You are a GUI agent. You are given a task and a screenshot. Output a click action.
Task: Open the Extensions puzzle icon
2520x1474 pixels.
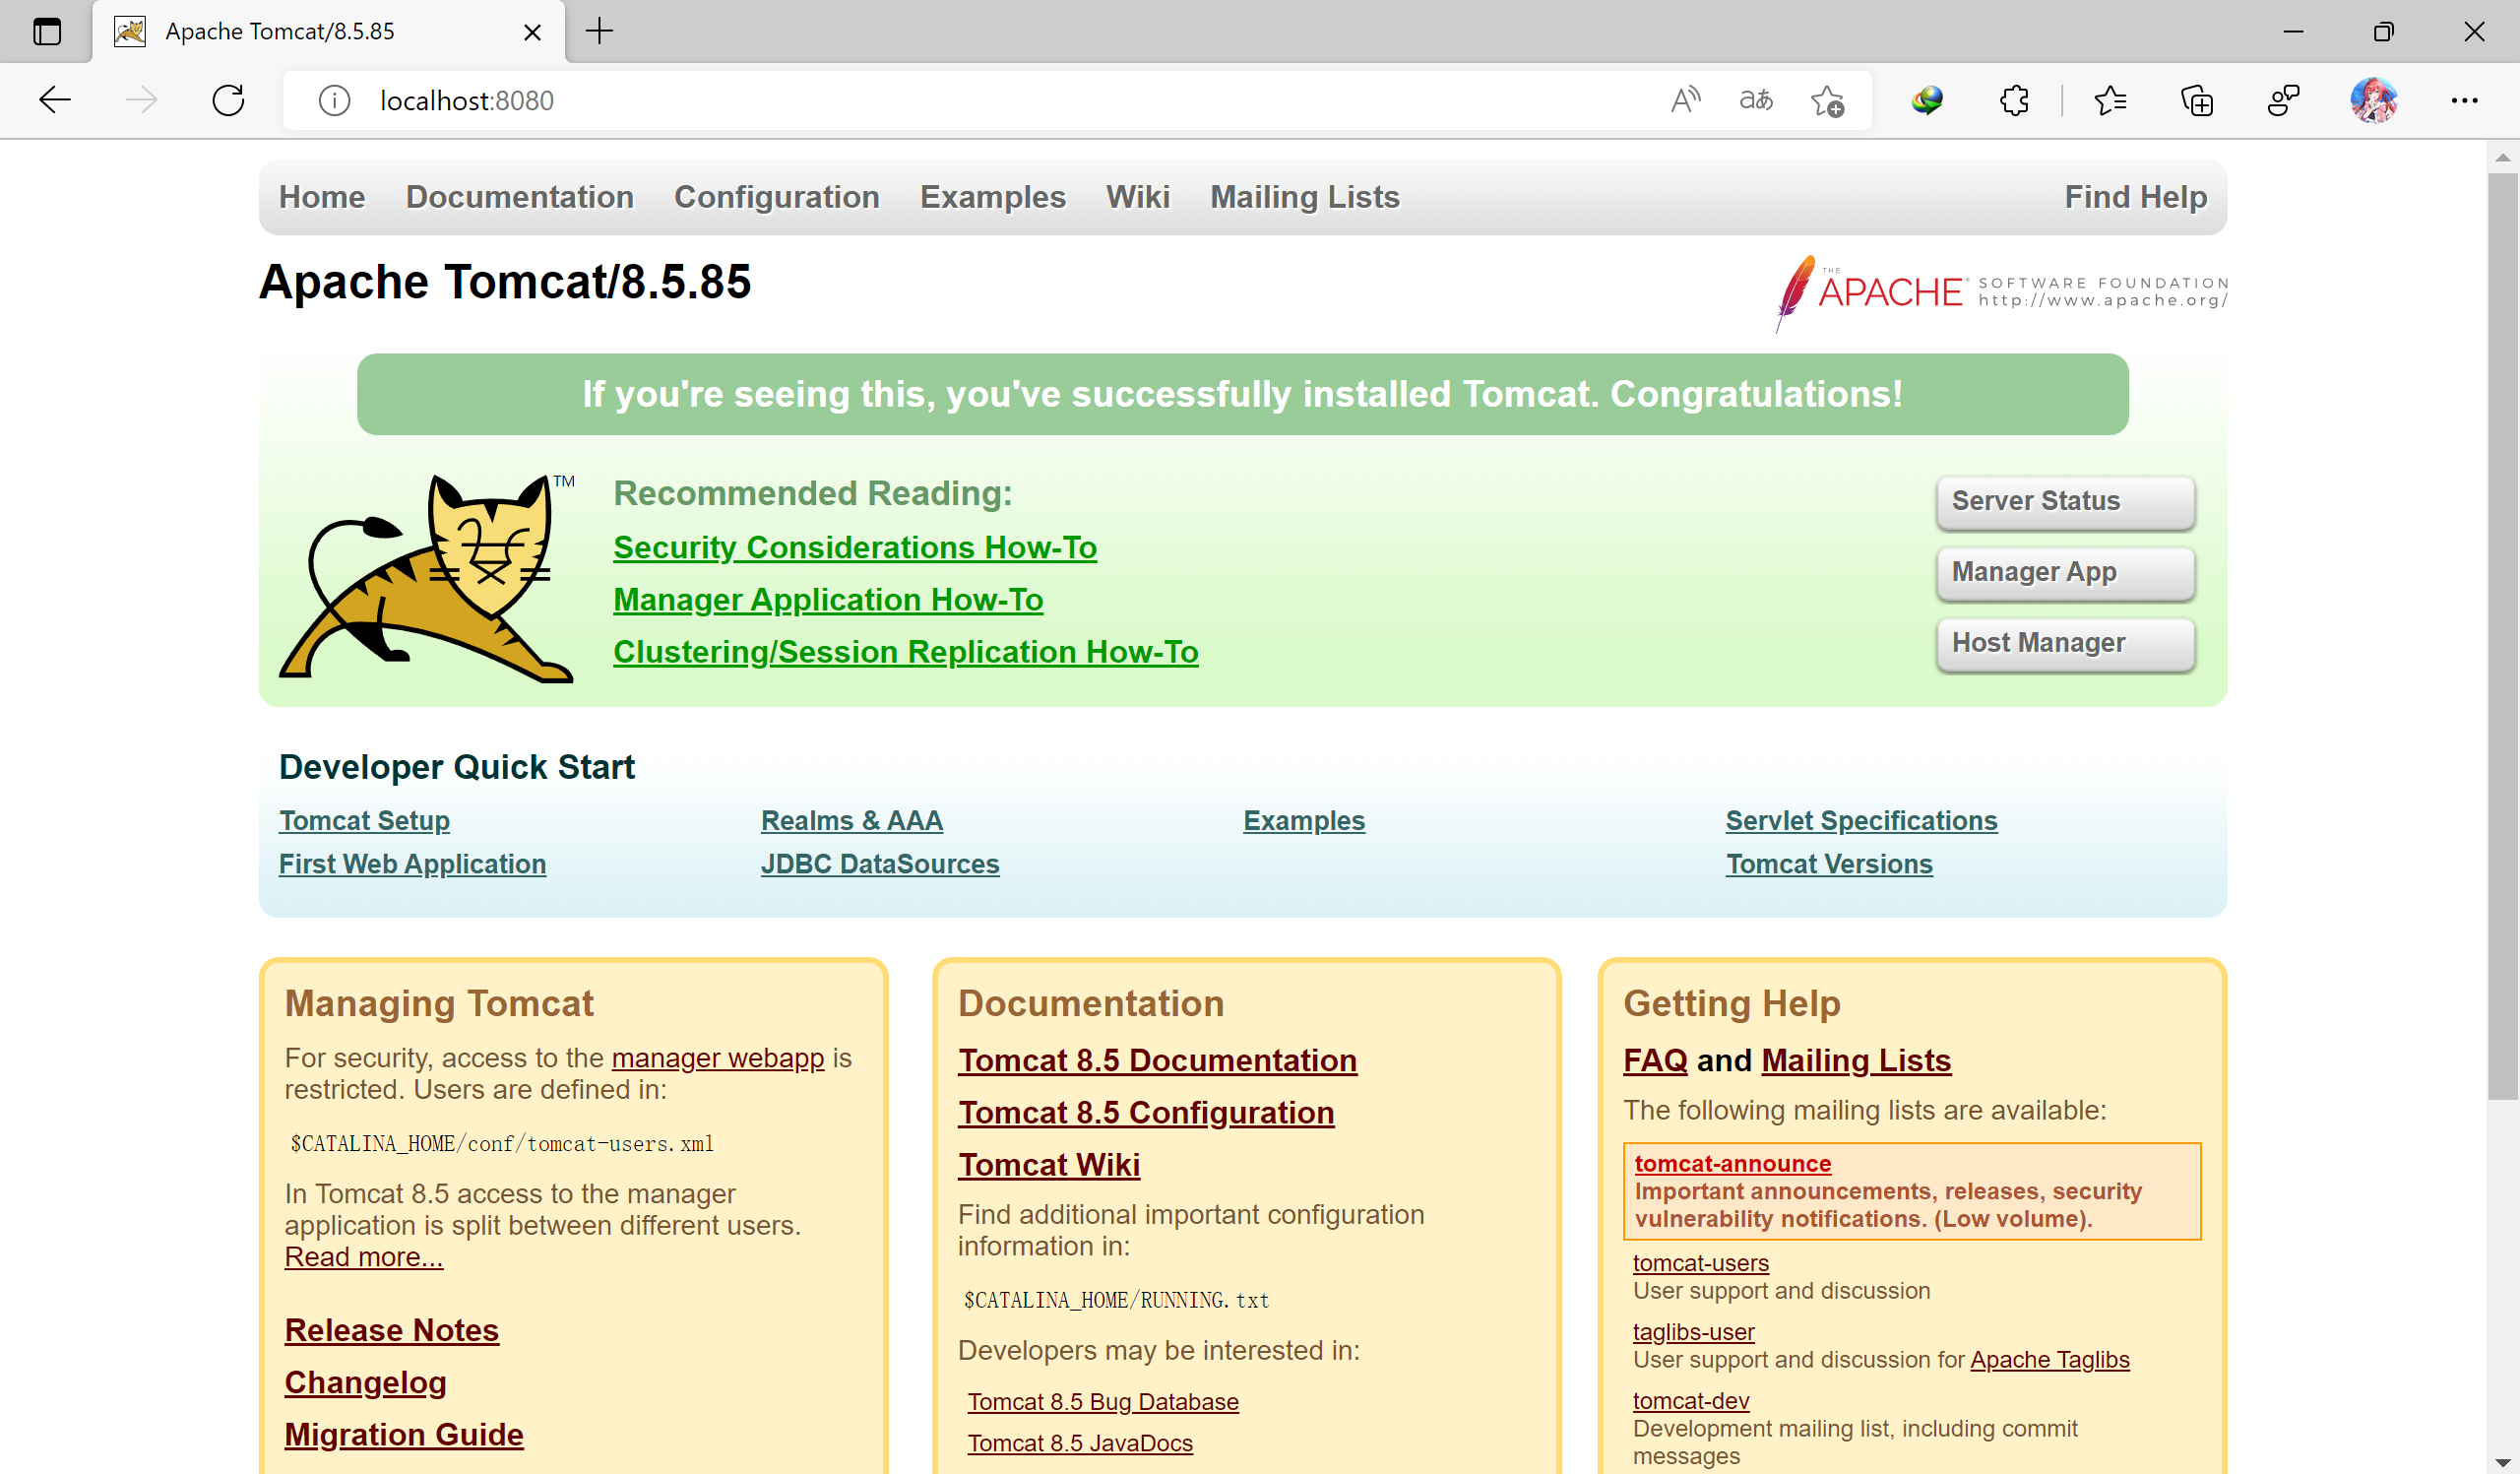[2013, 100]
